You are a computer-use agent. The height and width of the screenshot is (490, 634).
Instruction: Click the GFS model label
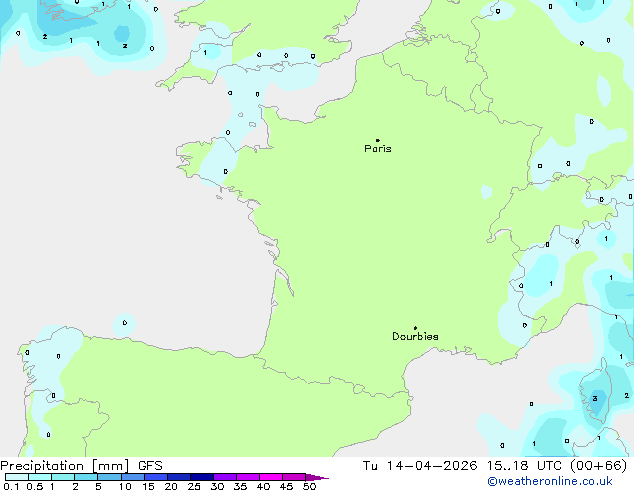[150, 466]
